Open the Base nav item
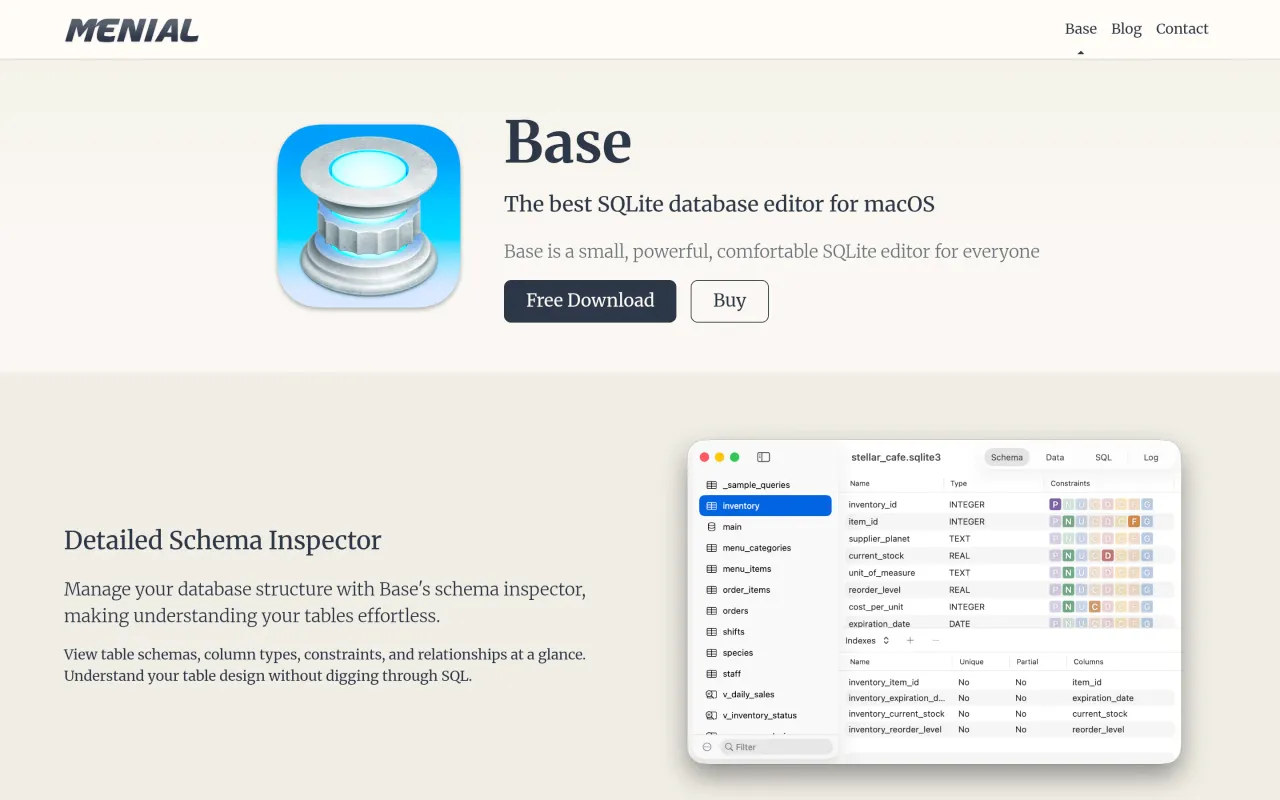The height and width of the screenshot is (800, 1280). [1081, 29]
